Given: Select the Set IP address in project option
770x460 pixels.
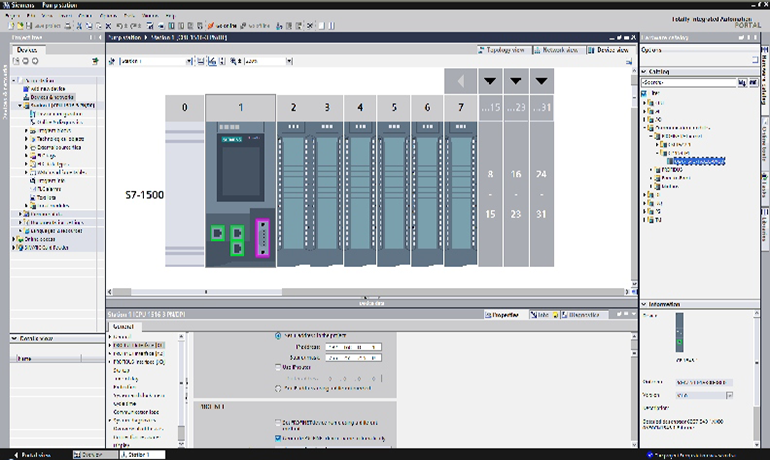Looking at the screenshot, I should pyautogui.click(x=277, y=336).
